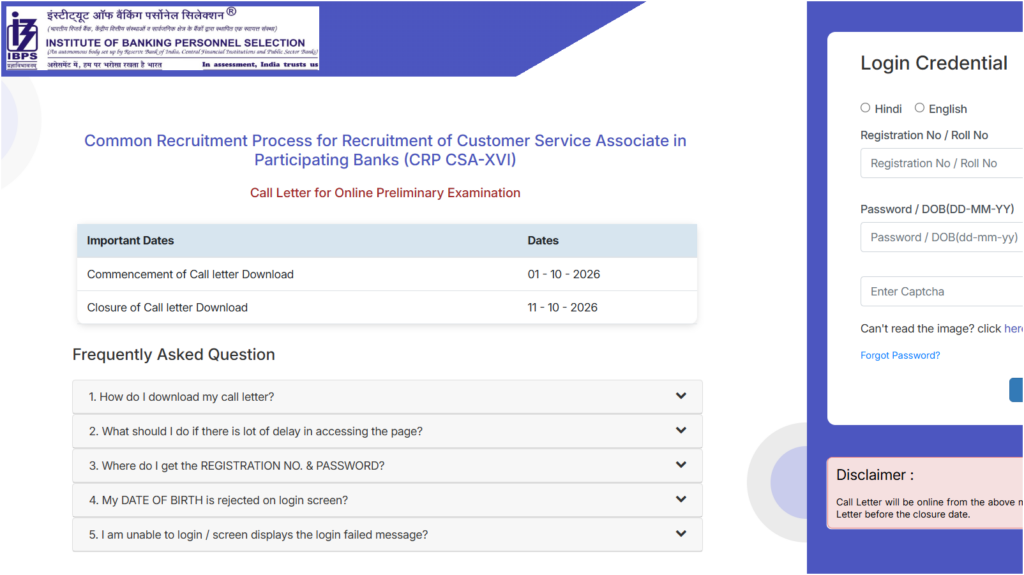Click the '01 - 10 - 2026' date cell

coord(564,274)
